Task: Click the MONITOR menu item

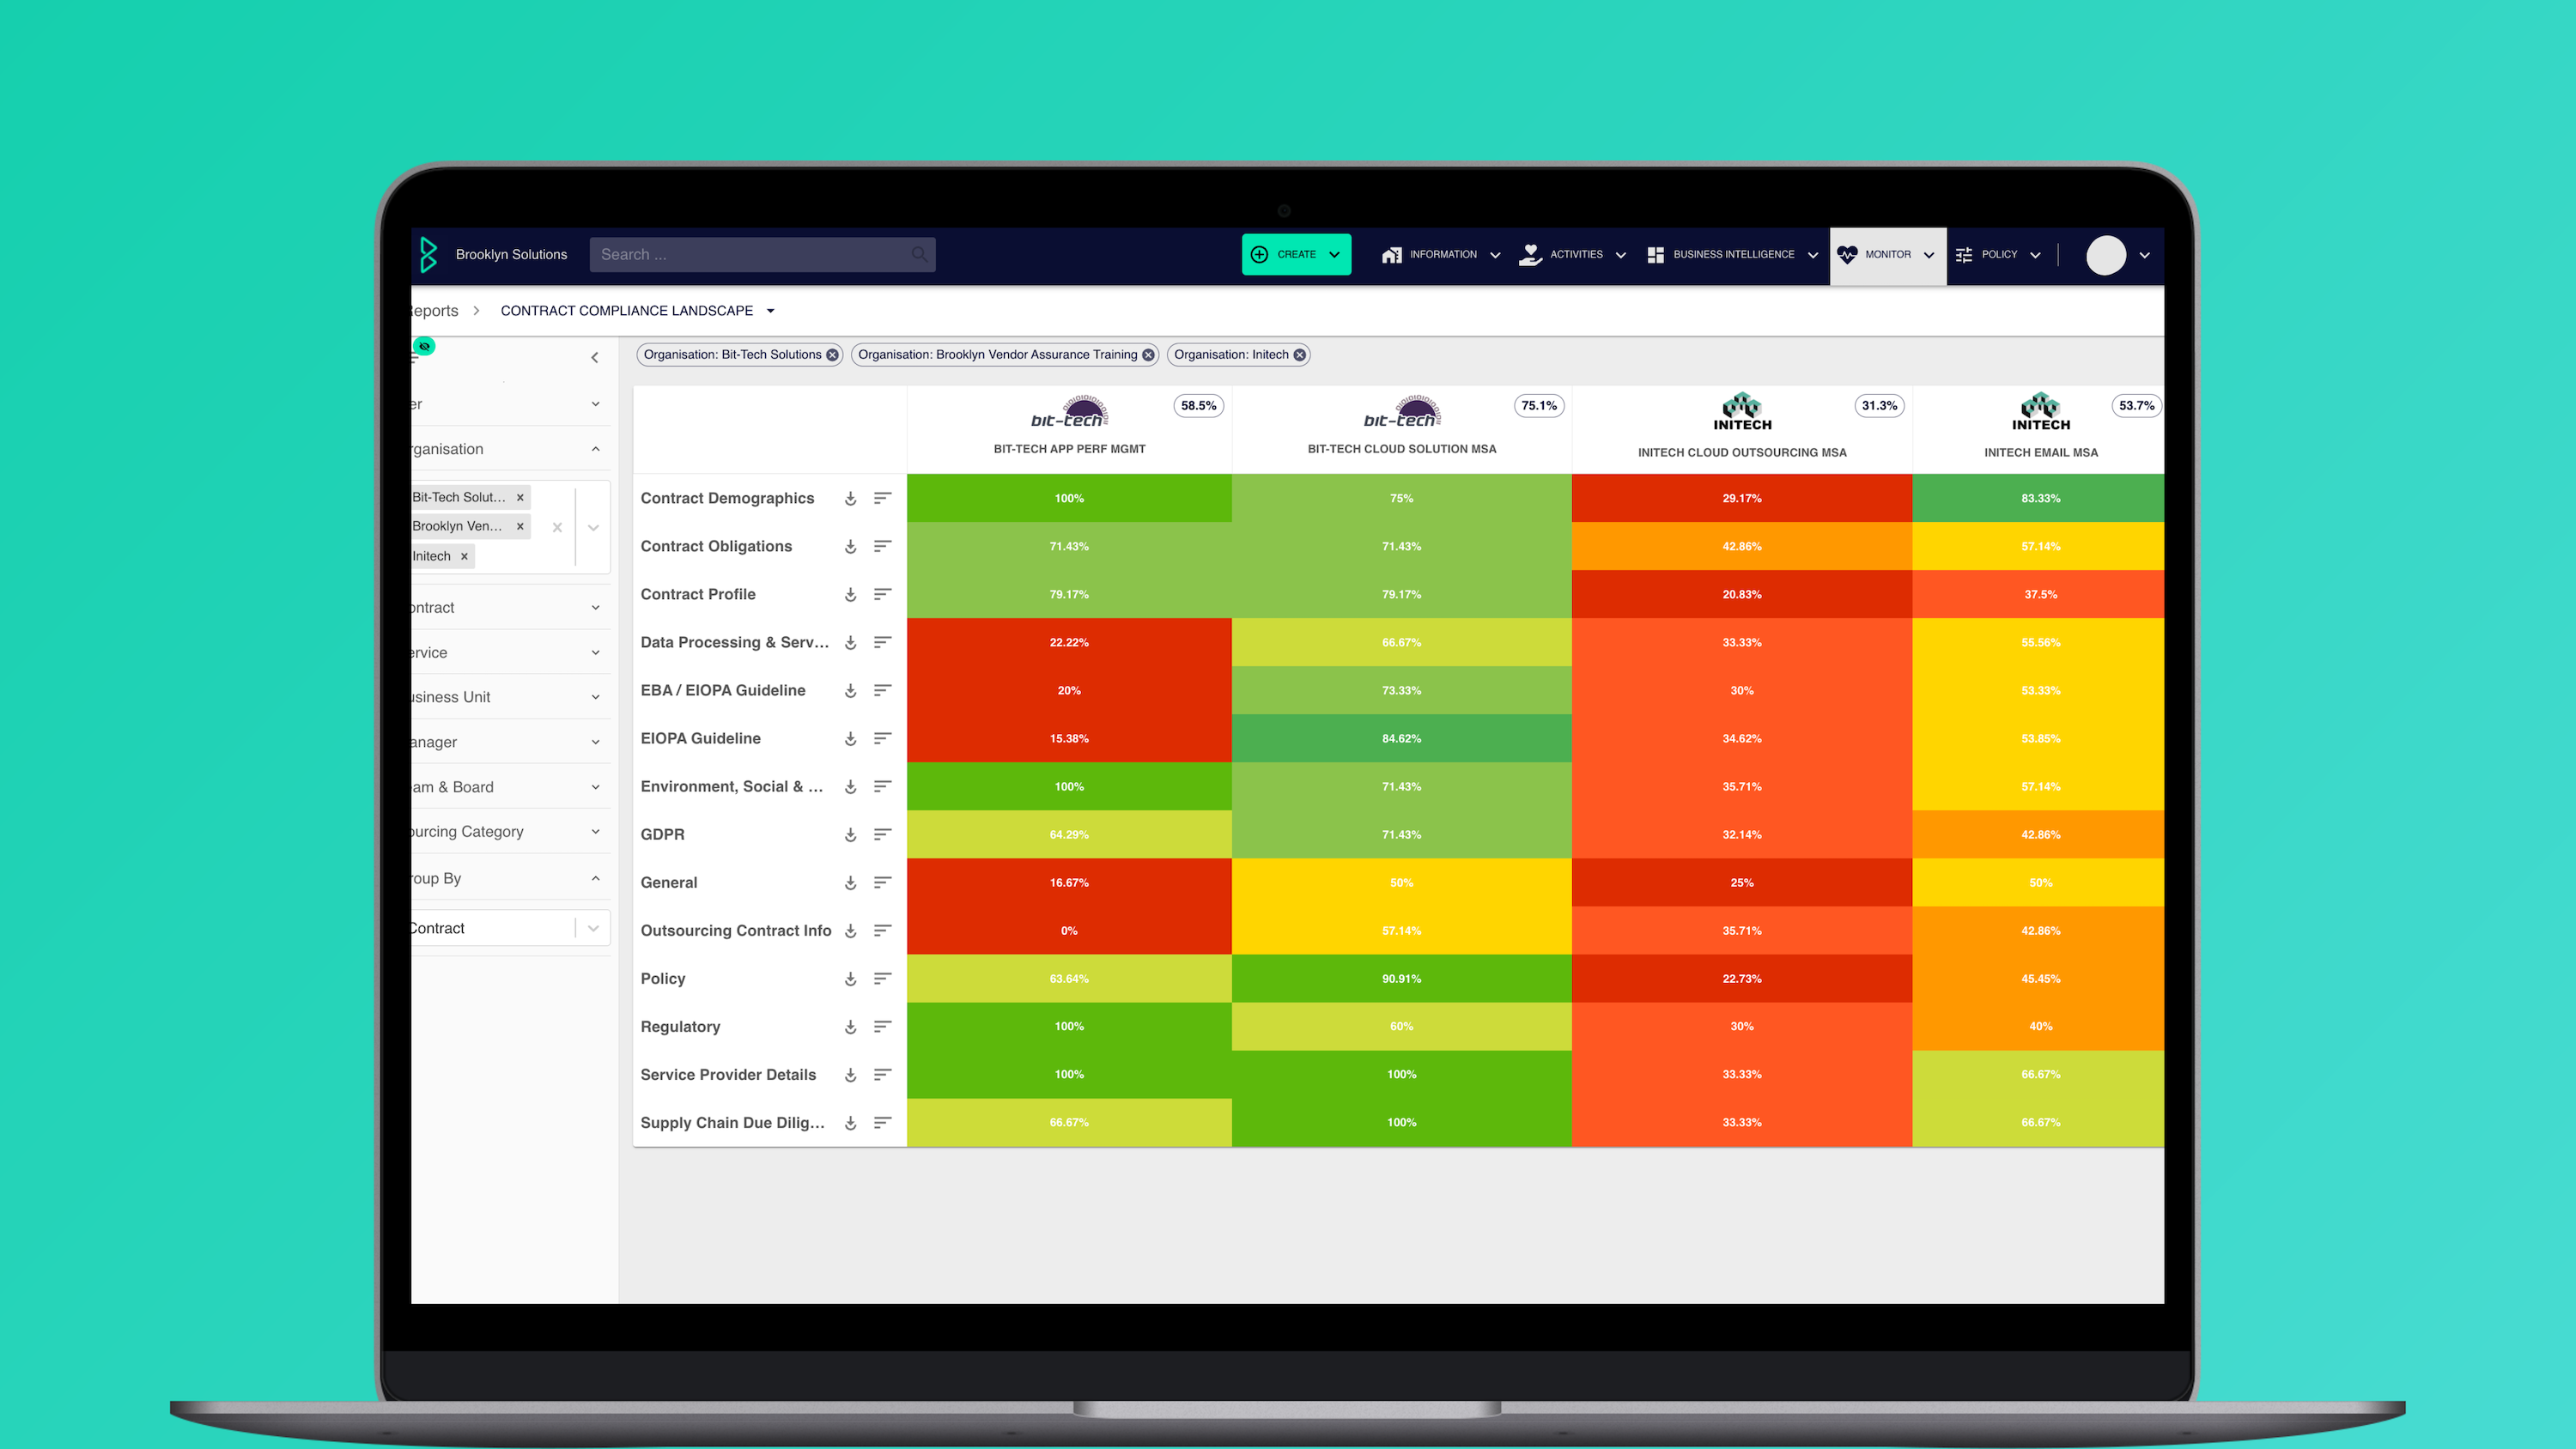Action: tap(1886, 253)
